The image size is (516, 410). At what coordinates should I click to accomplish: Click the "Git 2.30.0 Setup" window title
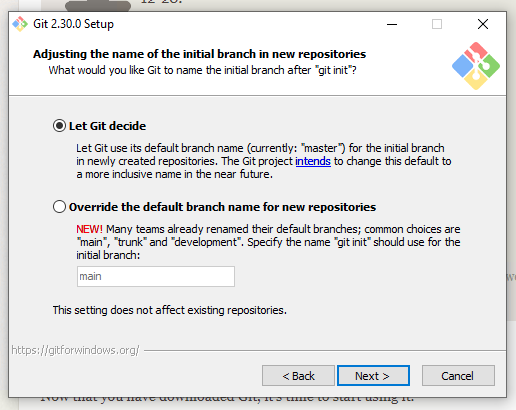pos(73,24)
